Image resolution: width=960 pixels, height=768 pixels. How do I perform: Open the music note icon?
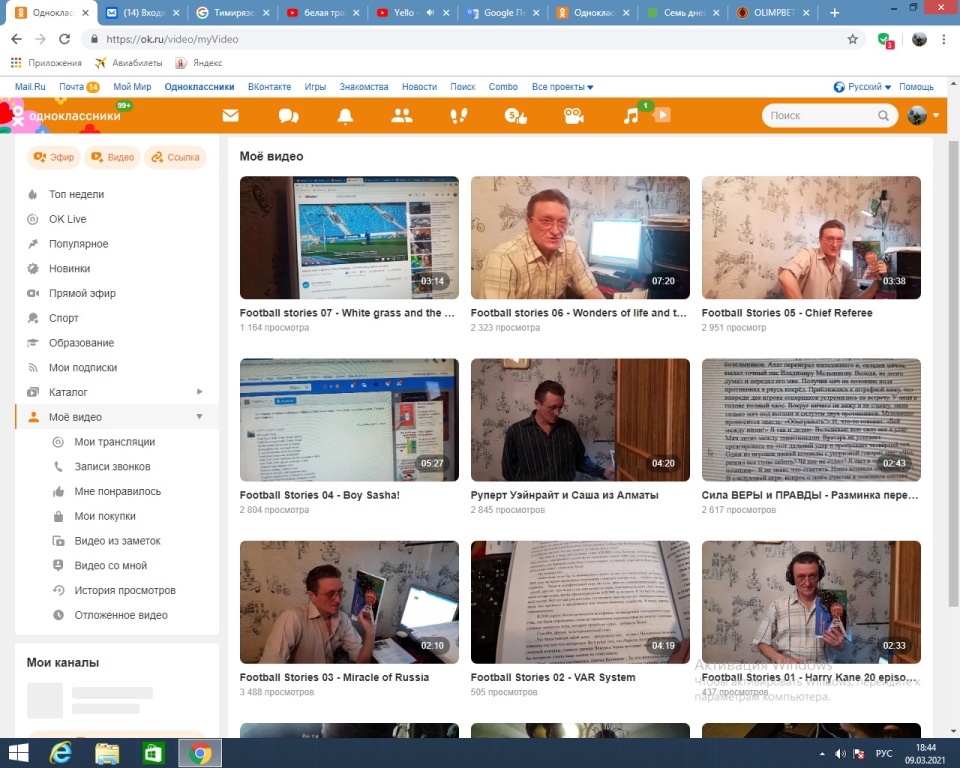[631, 115]
